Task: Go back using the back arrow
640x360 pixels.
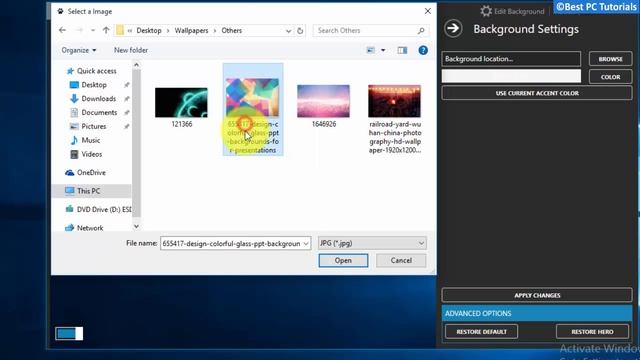Action: [x=62, y=30]
